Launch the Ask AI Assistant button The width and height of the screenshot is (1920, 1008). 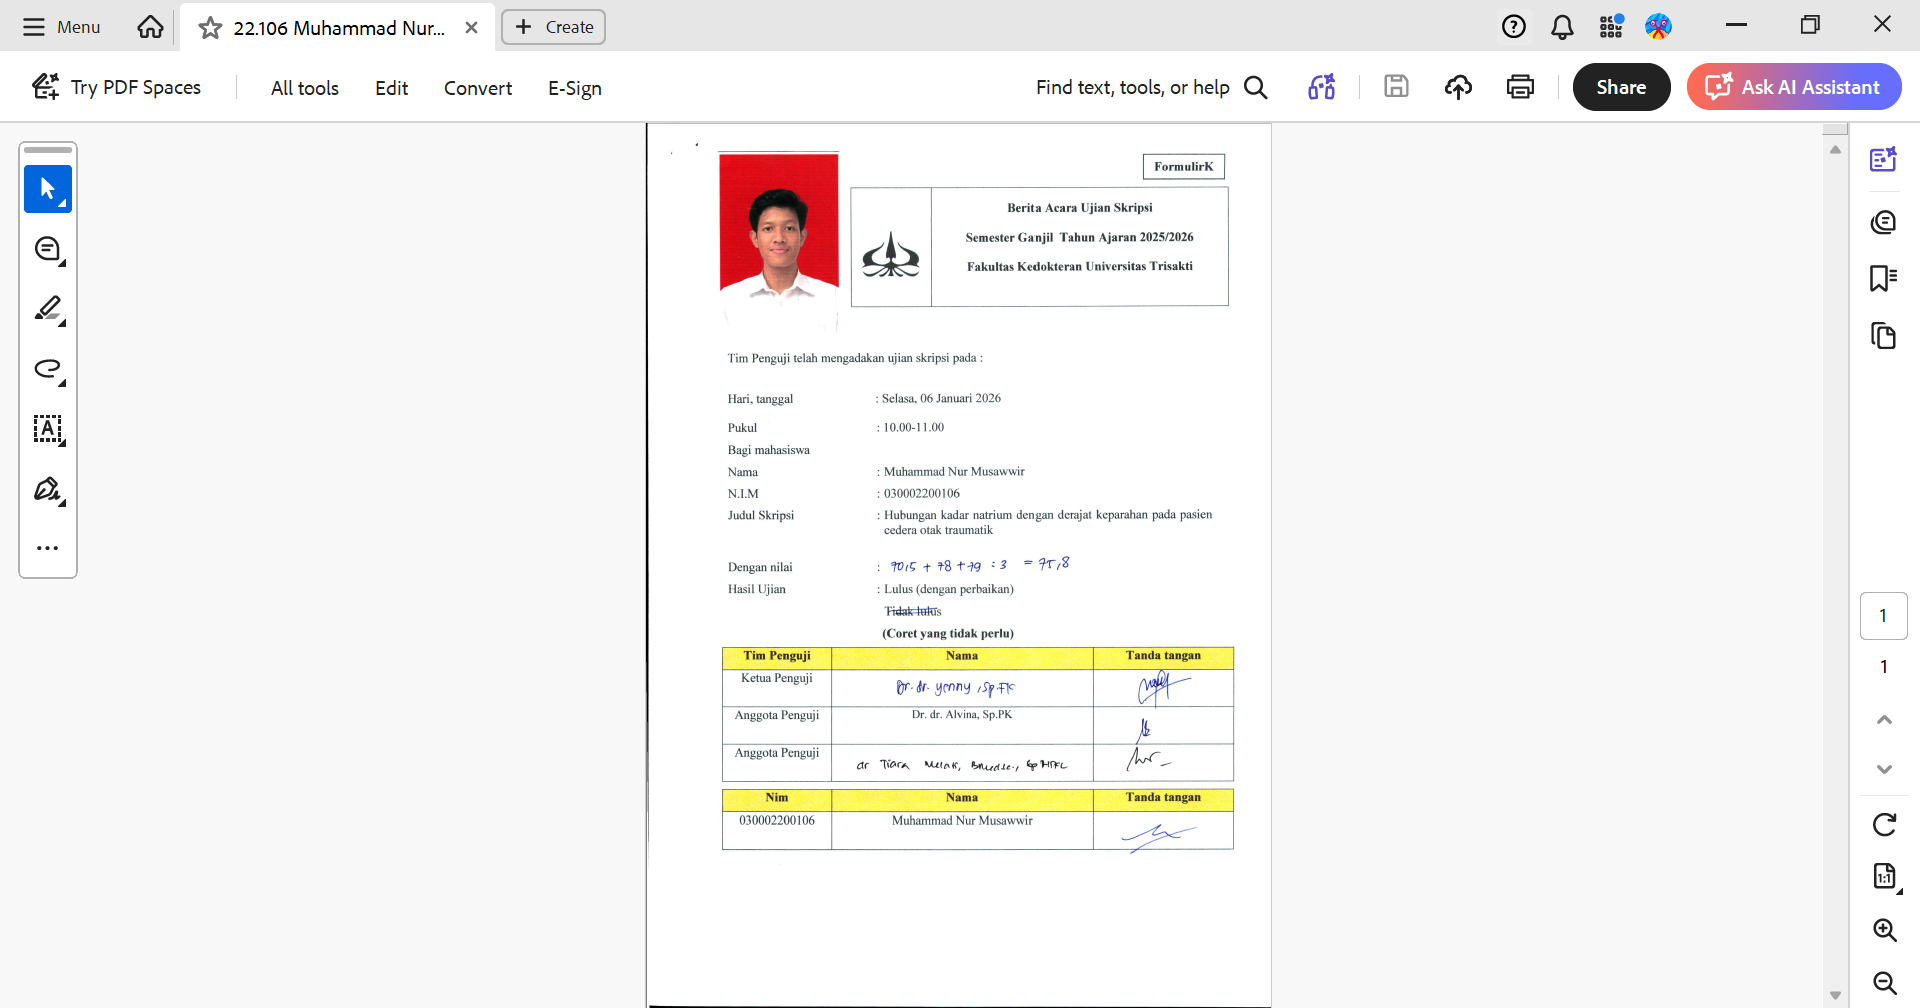pos(1794,87)
